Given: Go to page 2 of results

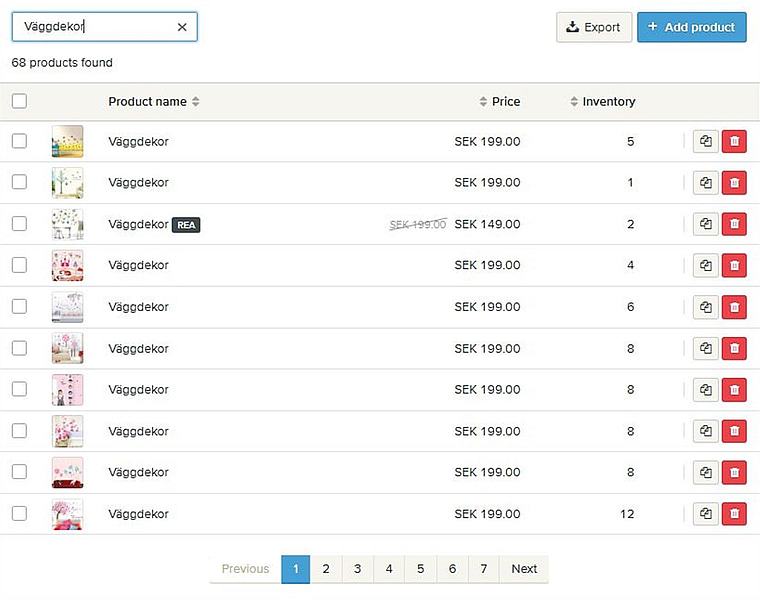Looking at the screenshot, I should (326, 569).
